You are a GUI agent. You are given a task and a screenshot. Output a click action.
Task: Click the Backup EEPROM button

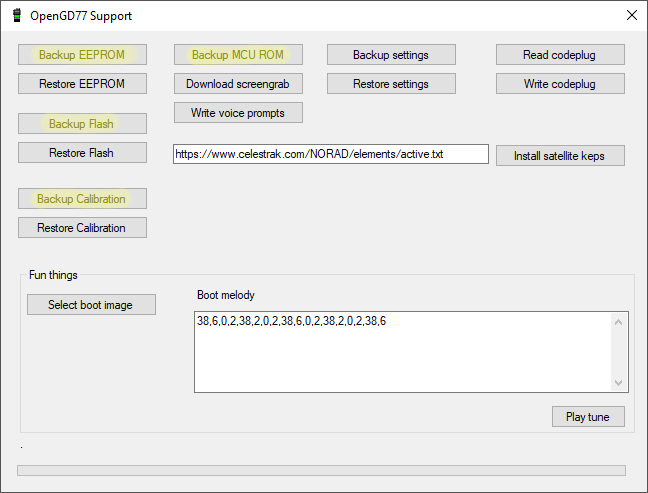(x=82, y=55)
